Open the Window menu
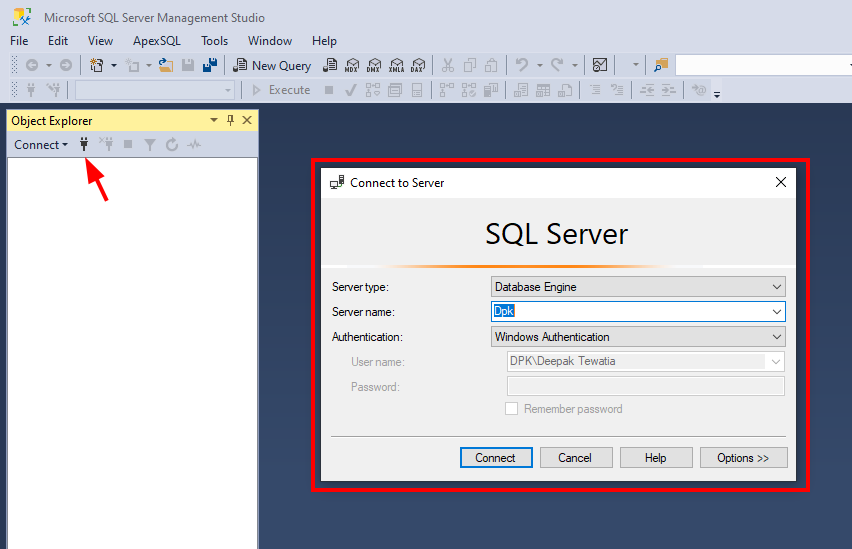The image size is (852, 549). pos(270,41)
